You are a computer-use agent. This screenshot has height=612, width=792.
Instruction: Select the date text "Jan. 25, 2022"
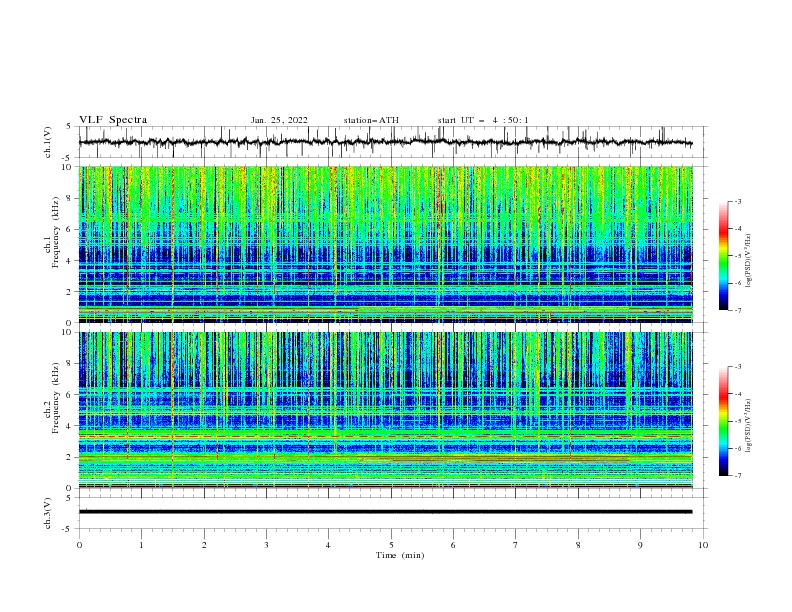click(279, 120)
